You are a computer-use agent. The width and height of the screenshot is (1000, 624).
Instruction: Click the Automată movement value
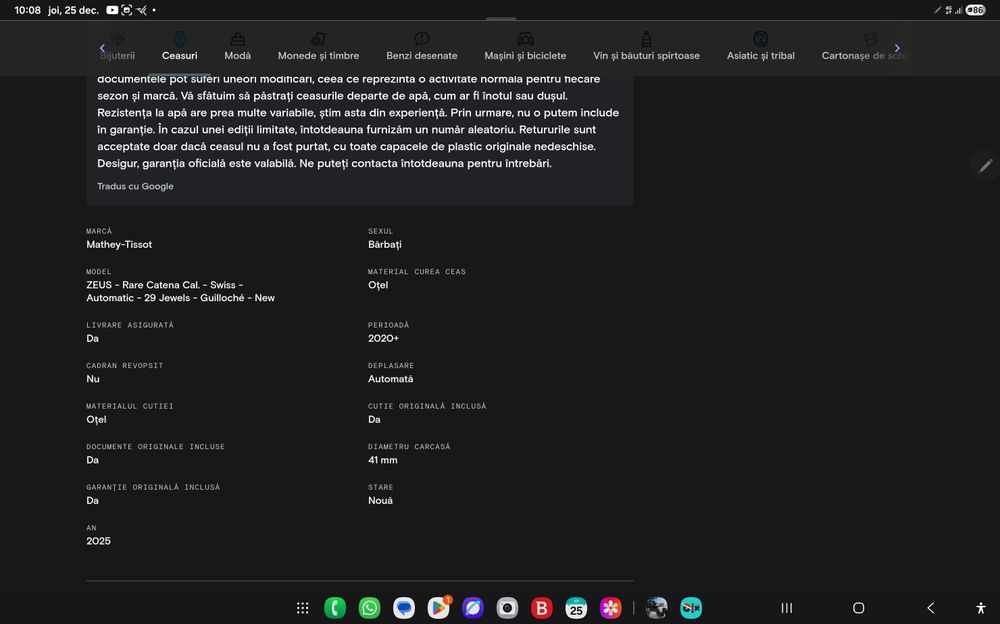click(390, 379)
